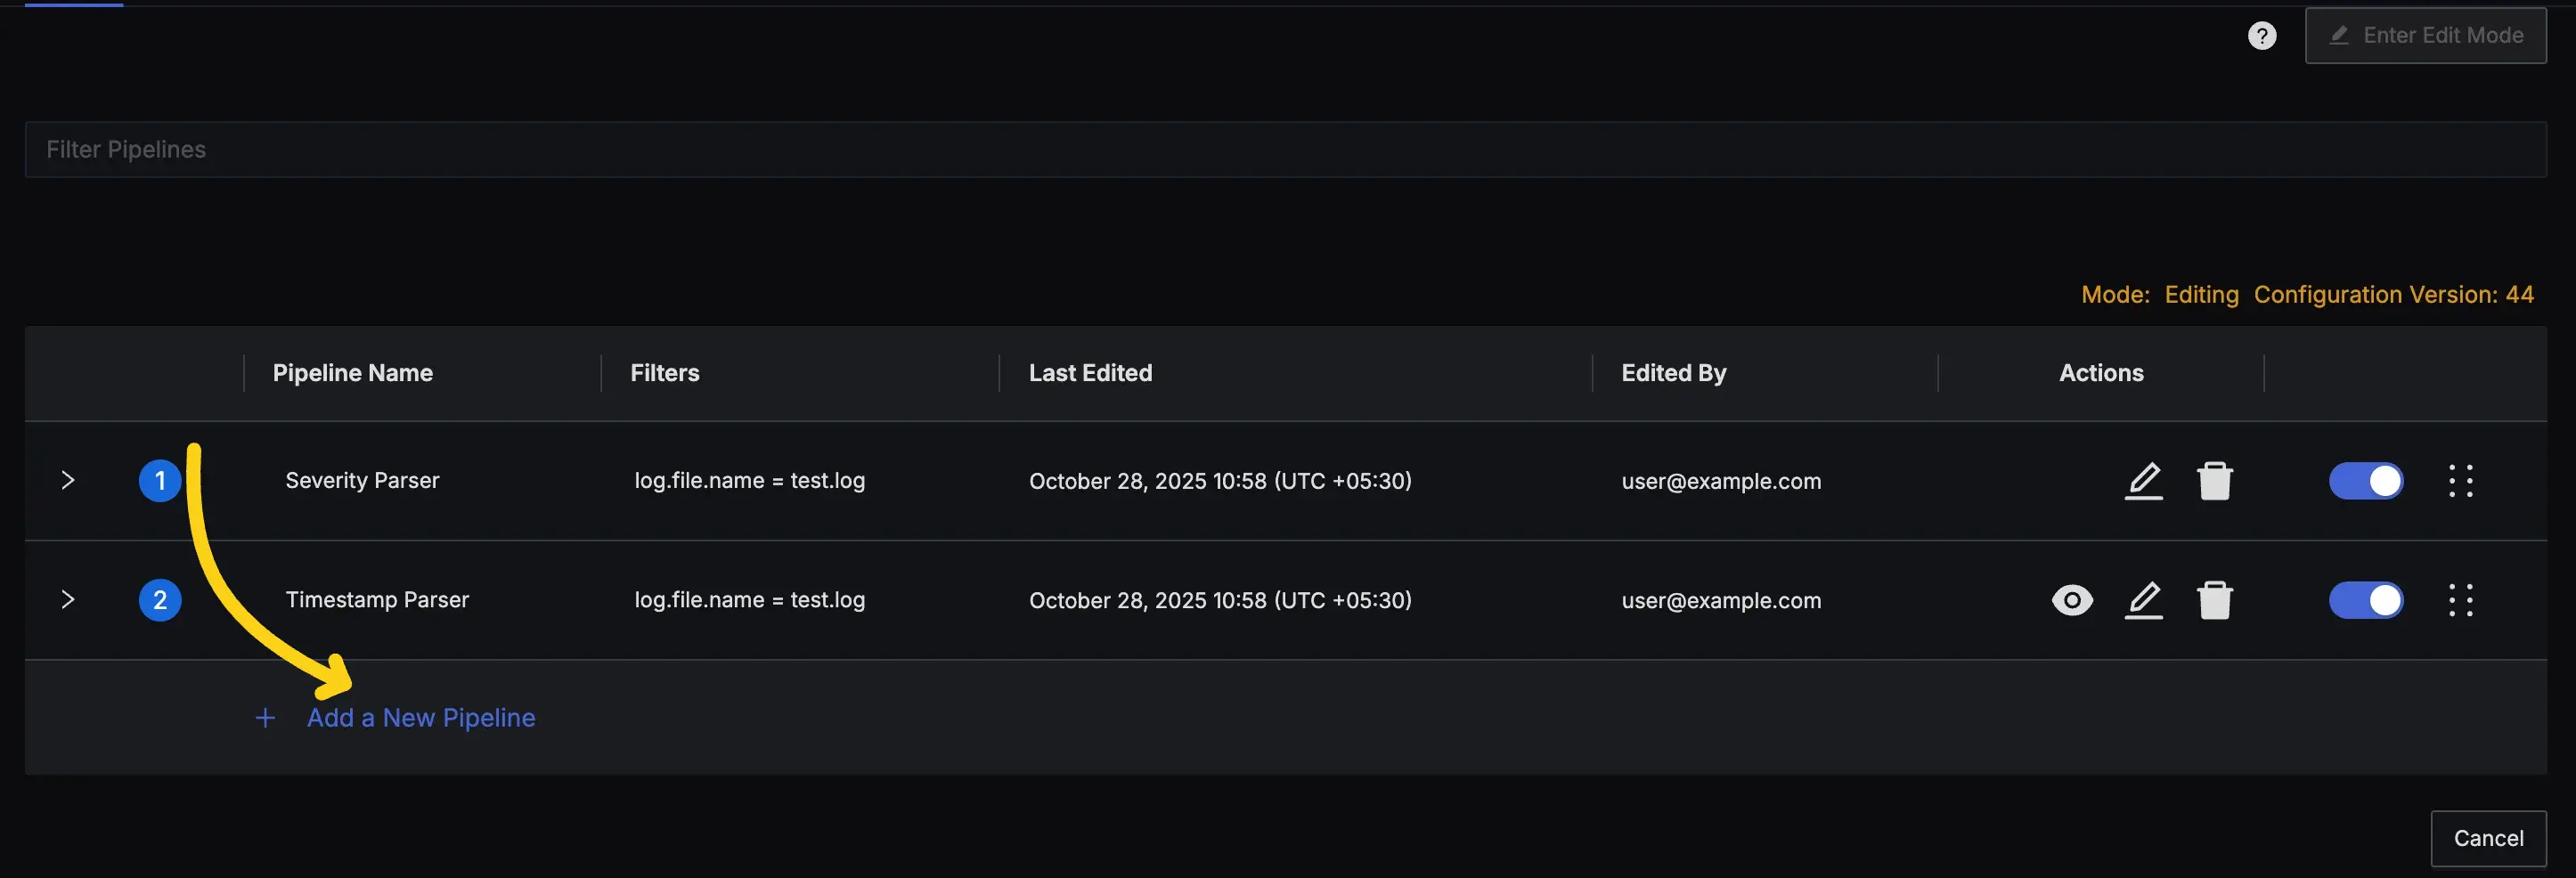Image resolution: width=2576 pixels, height=878 pixels.
Task: Disable the Severity Parser pipeline toggle
Action: (2366, 481)
